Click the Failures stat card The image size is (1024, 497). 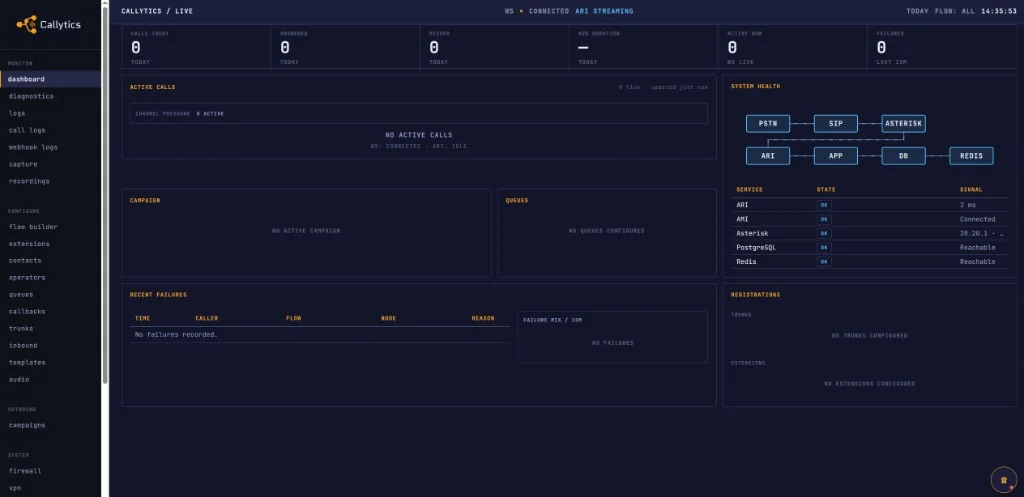(x=942, y=47)
